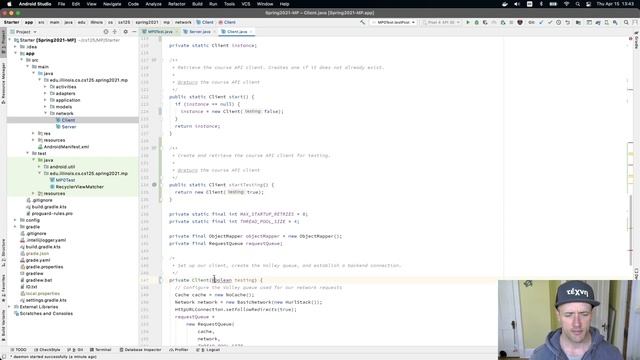Image resolution: width=640 pixels, height=360 pixels.
Task: Select MPOTest in project tree
Action: tap(65, 180)
